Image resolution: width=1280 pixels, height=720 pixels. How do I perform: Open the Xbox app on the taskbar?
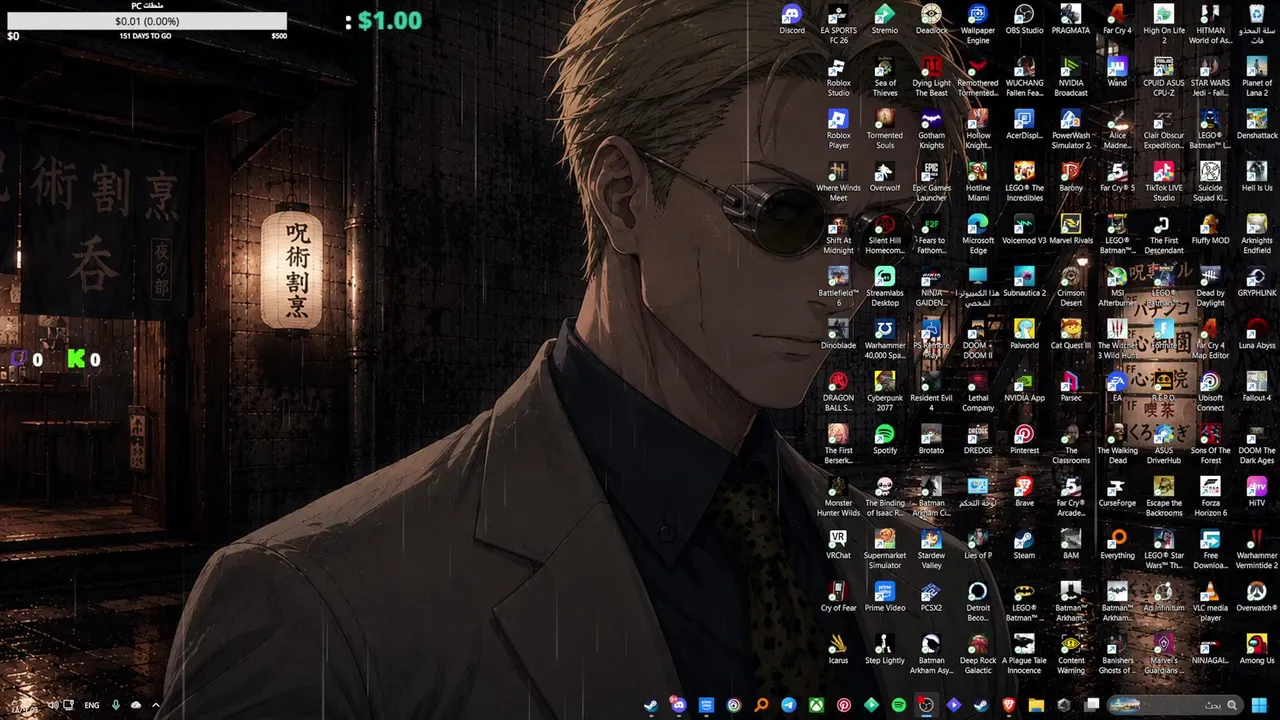pos(816,705)
